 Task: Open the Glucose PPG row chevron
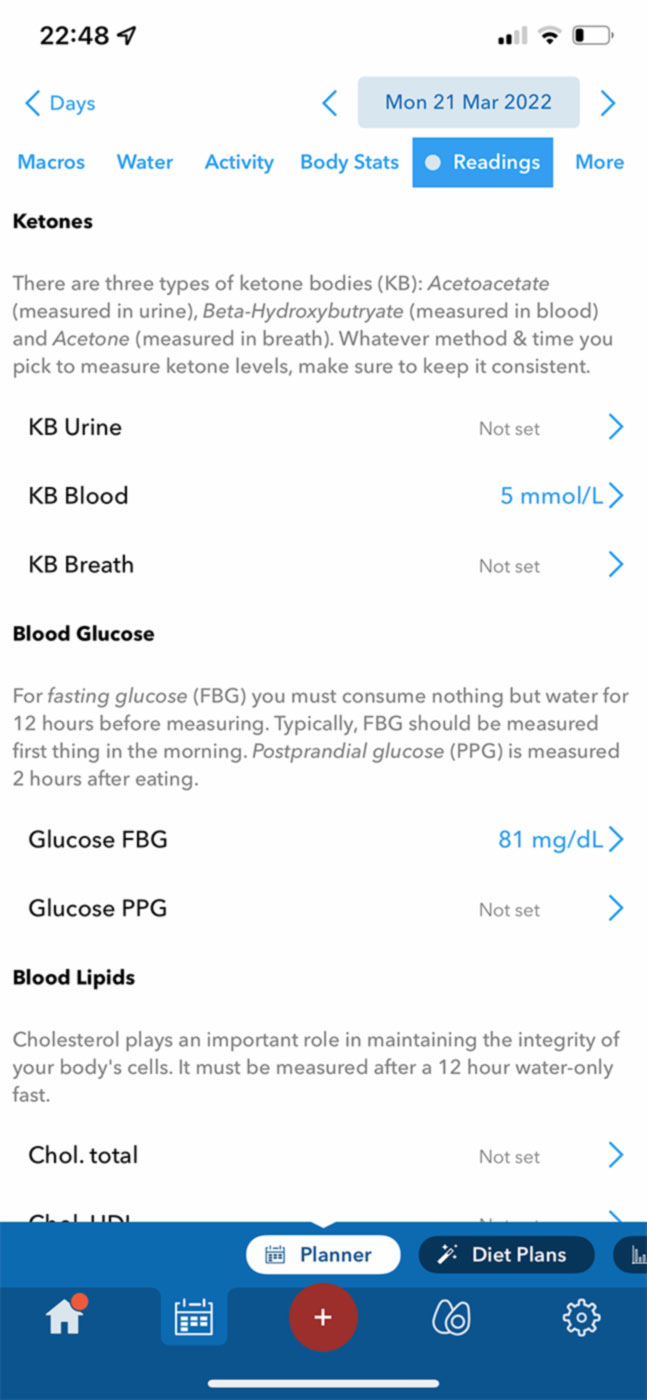(615, 909)
